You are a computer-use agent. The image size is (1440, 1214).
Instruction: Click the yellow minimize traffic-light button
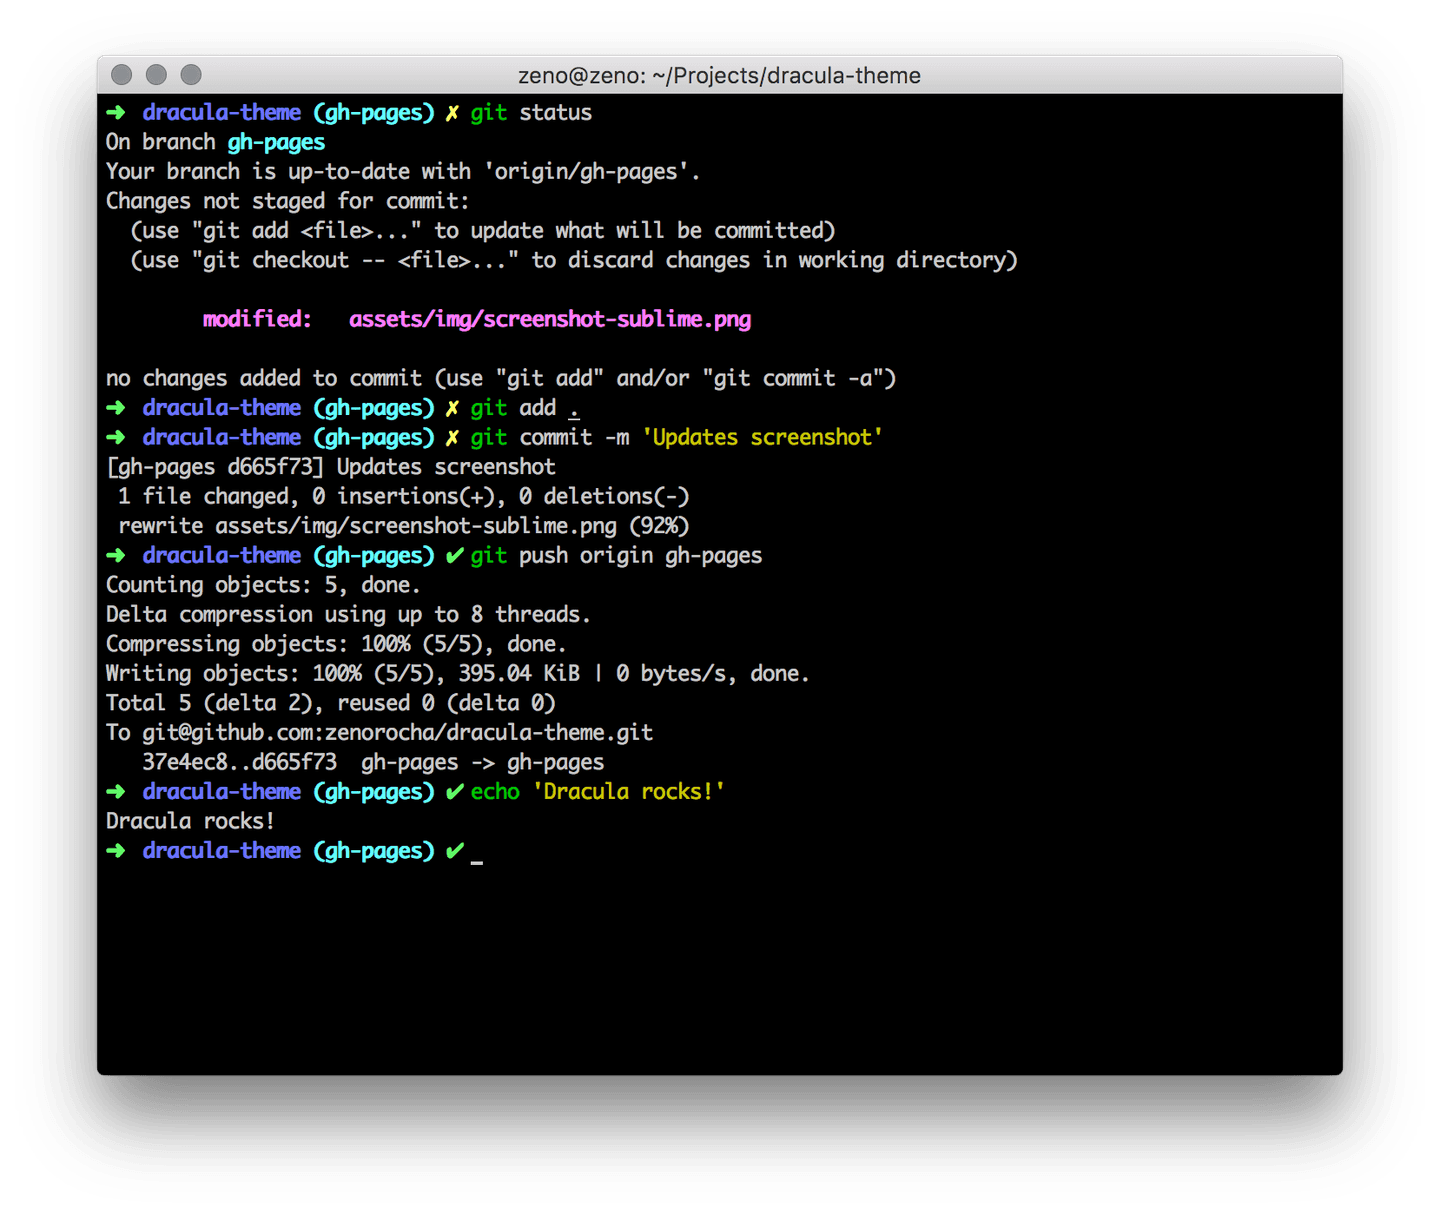coord(156,74)
